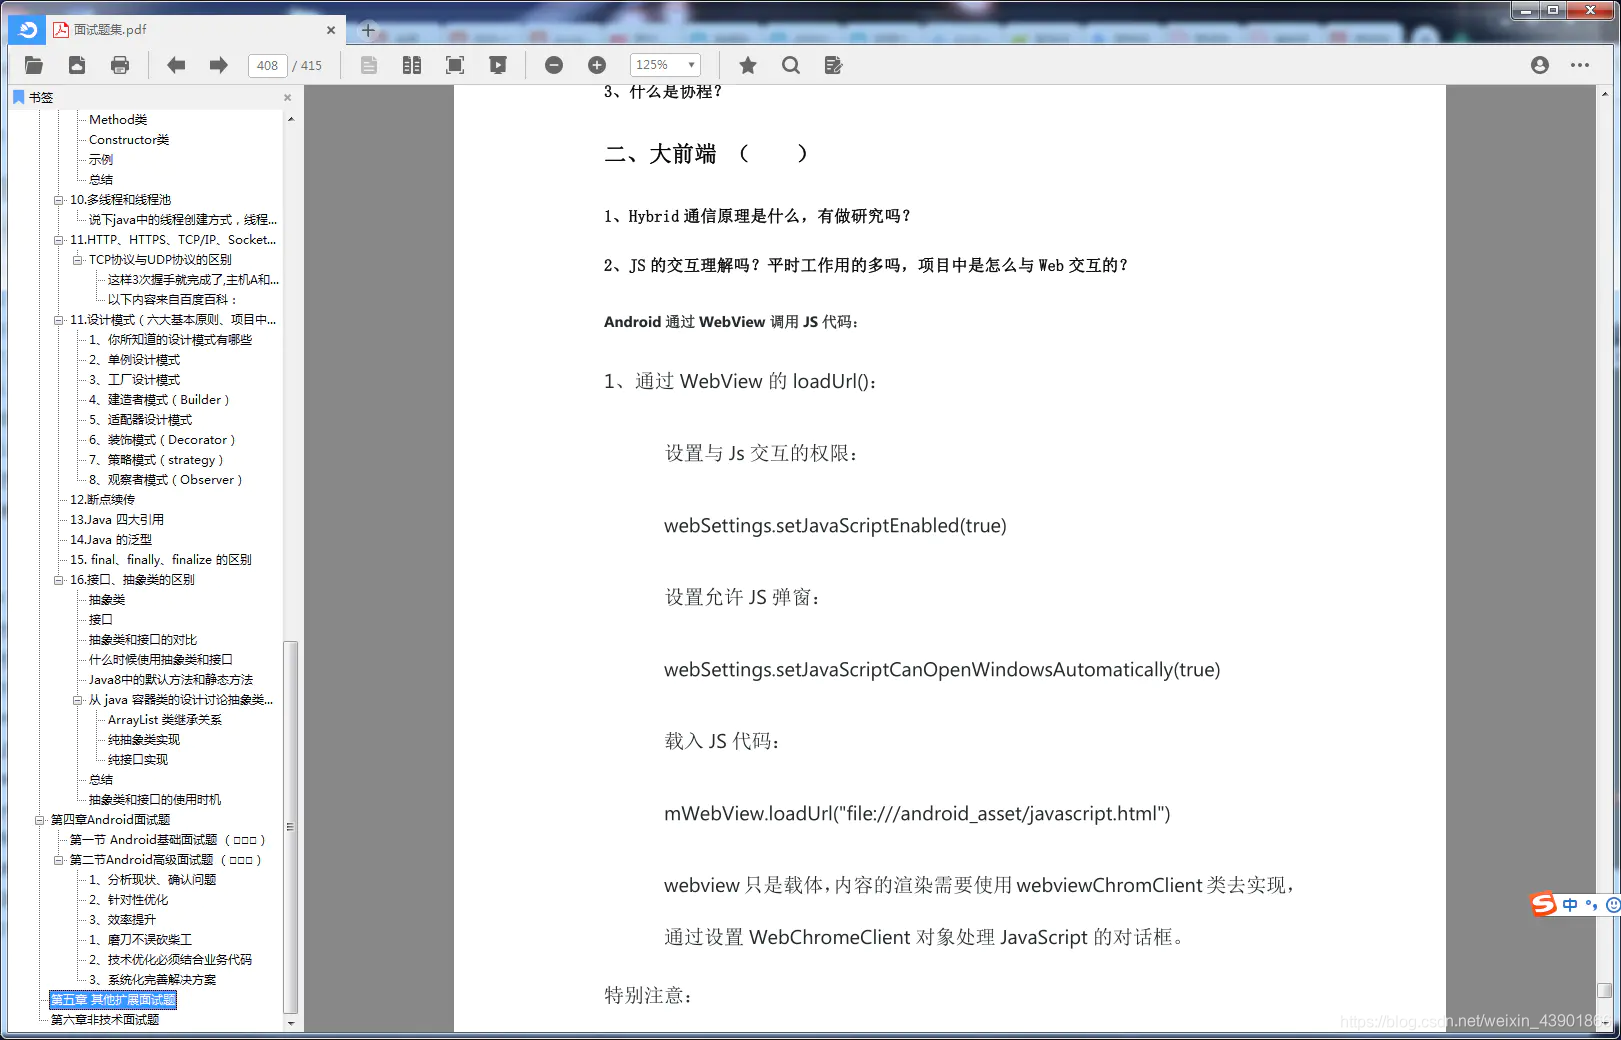
Task: Open bookmark 抽象类和接口的使用时机
Action: tap(155, 800)
